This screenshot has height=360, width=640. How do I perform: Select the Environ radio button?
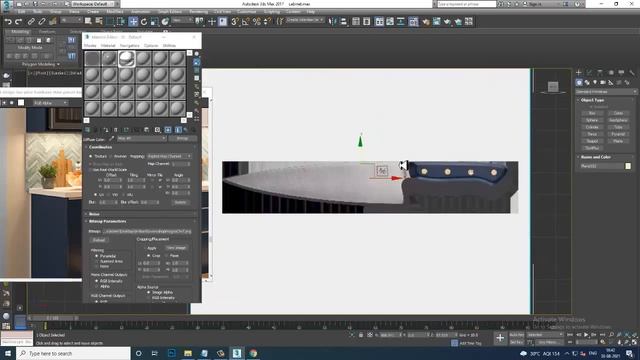111,156
